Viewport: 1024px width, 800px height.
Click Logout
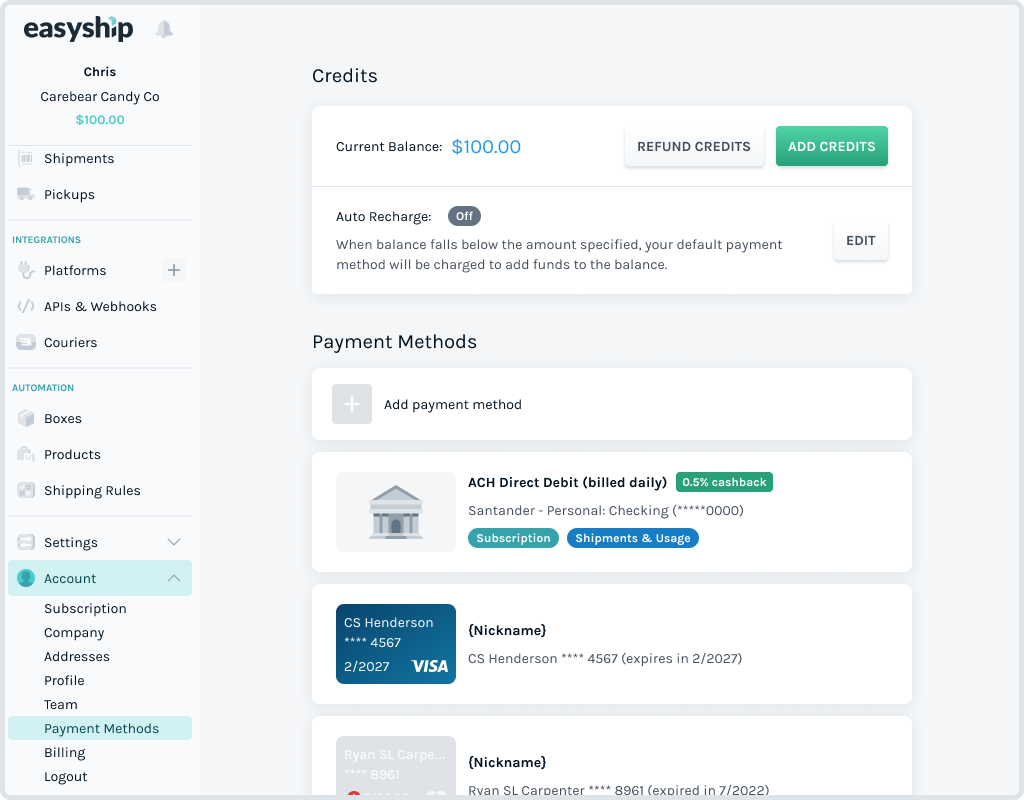[65, 776]
